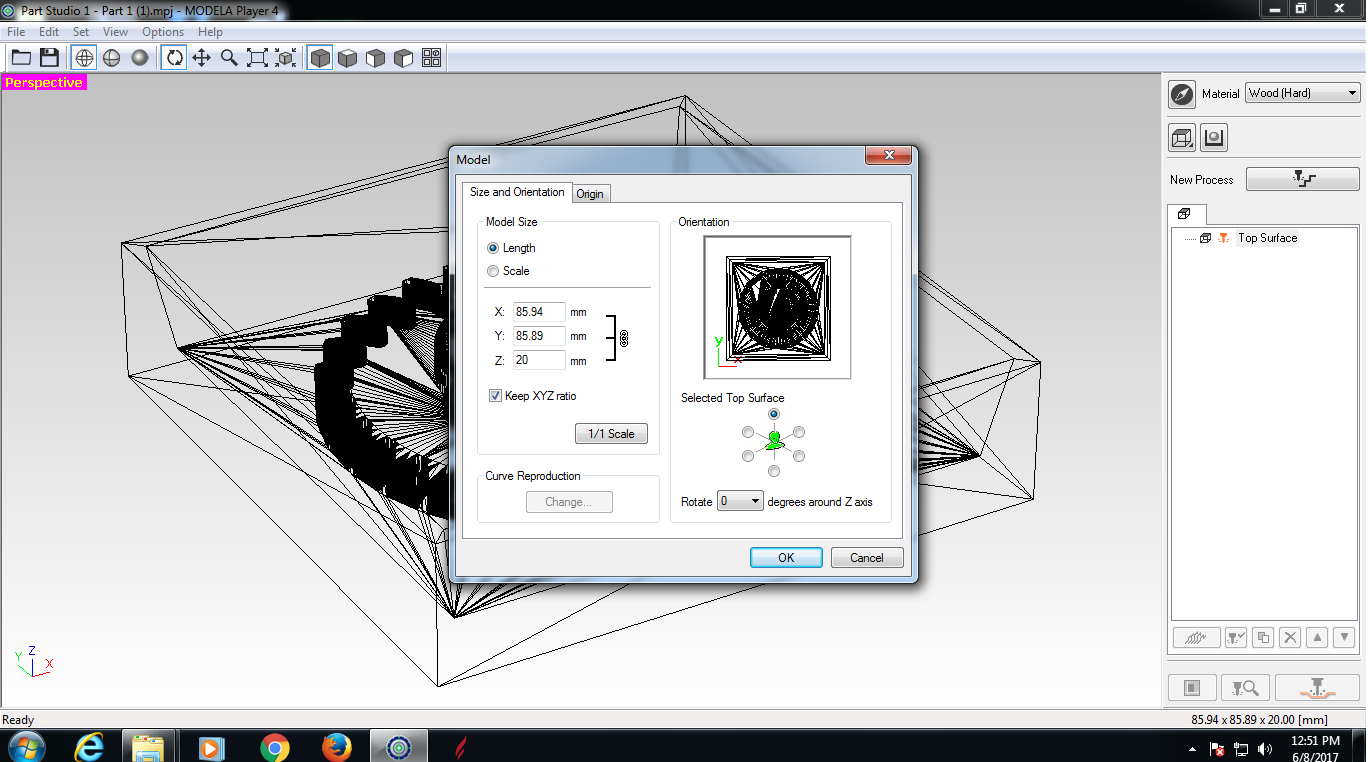Start cutting with the milling tool button
The image size is (1368, 762).
click(x=1317, y=688)
